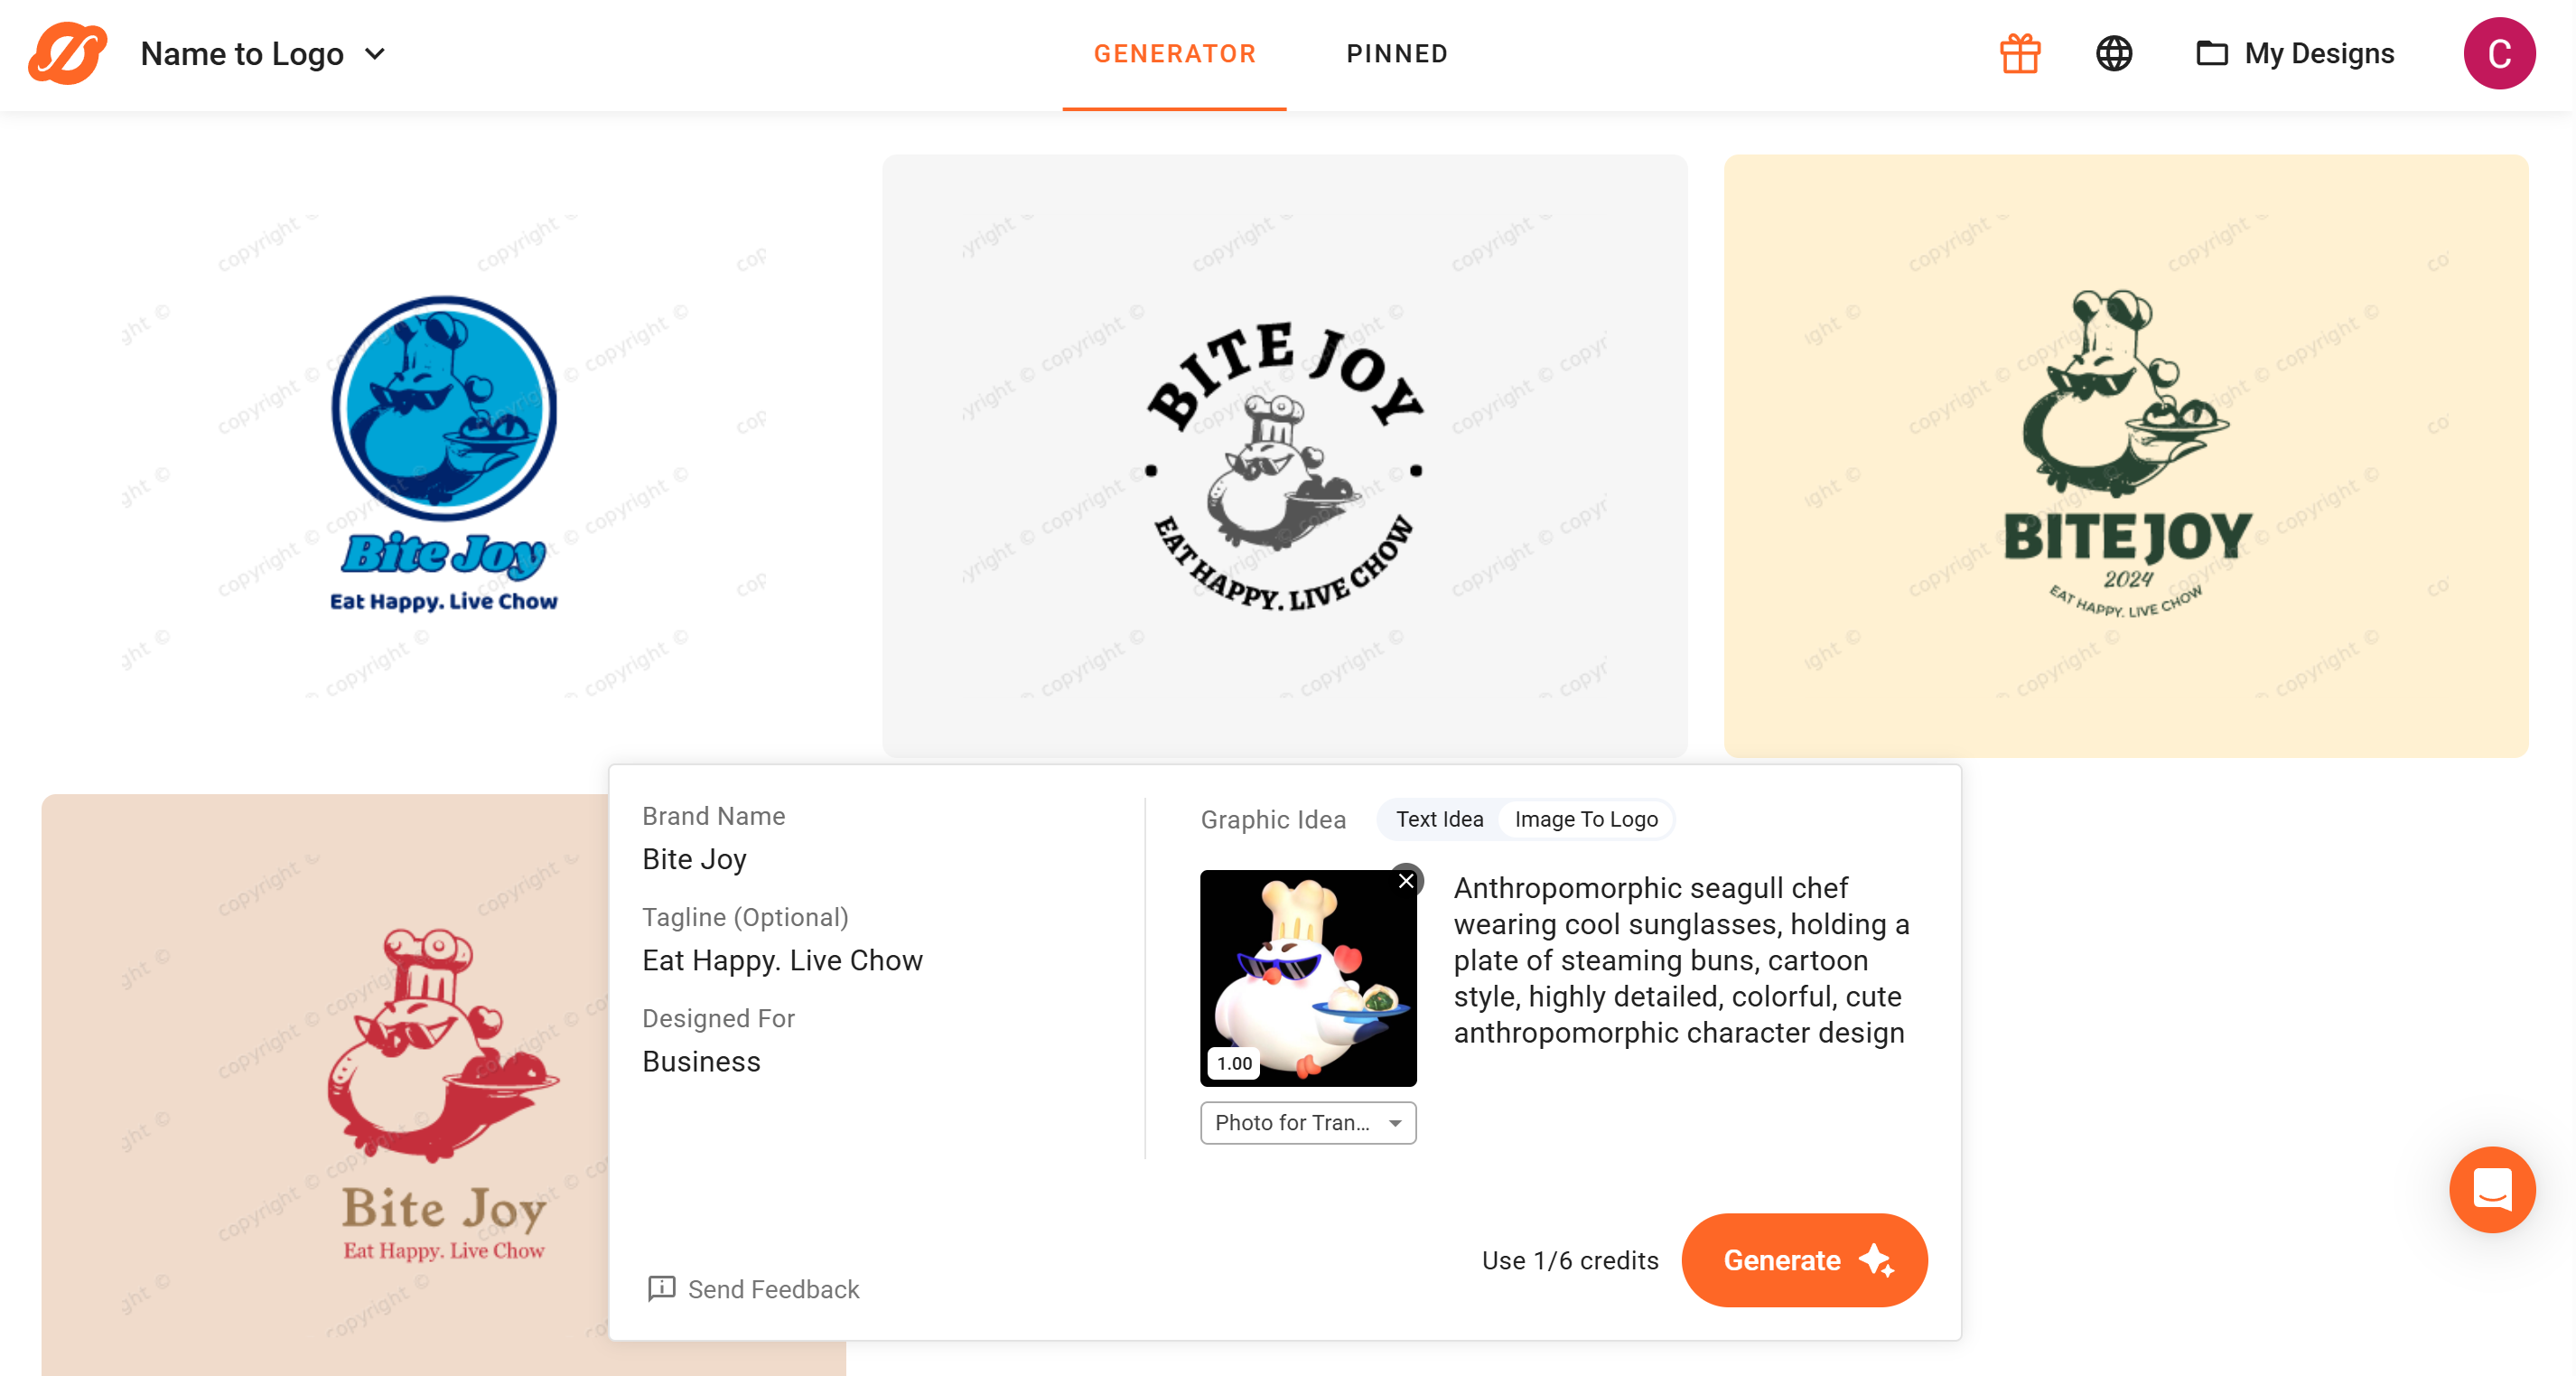Click the Send Feedback icon
The height and width of the screenshot is (1376, 2576).
[661, 1288]
